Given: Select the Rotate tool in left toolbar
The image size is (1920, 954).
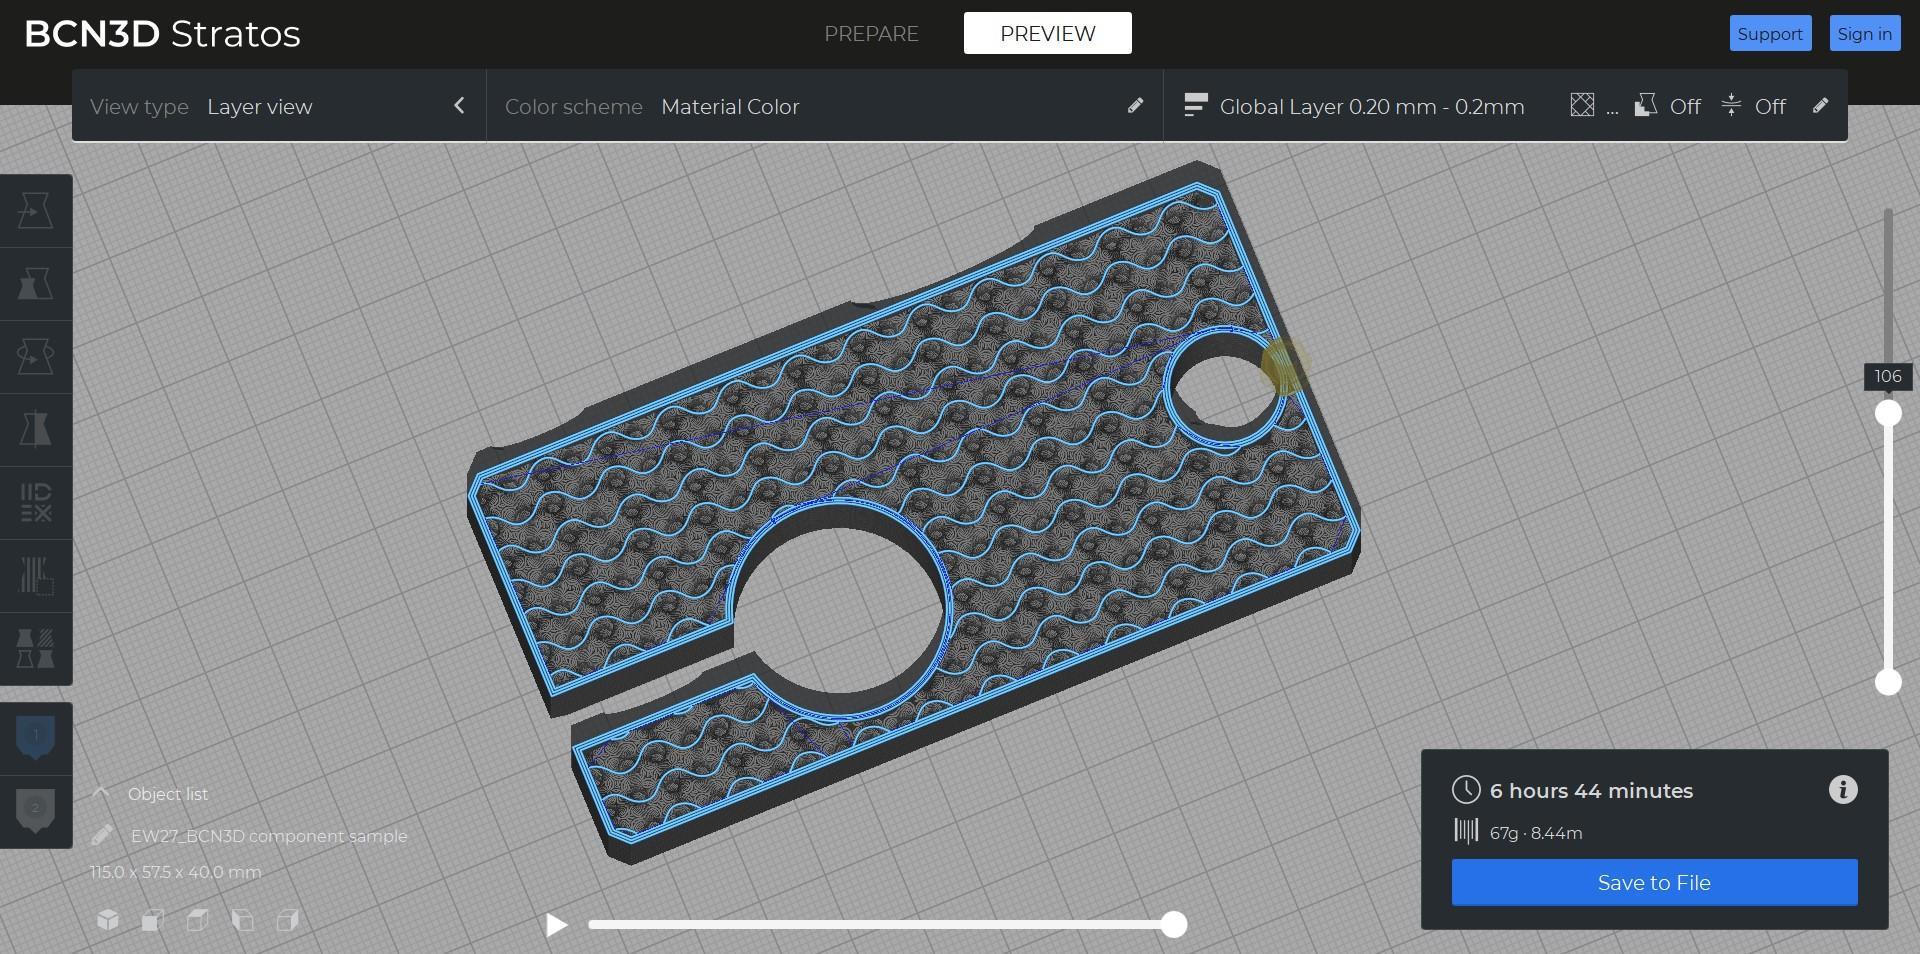Looking at the screenshot, I should click(x=36, y=357).
